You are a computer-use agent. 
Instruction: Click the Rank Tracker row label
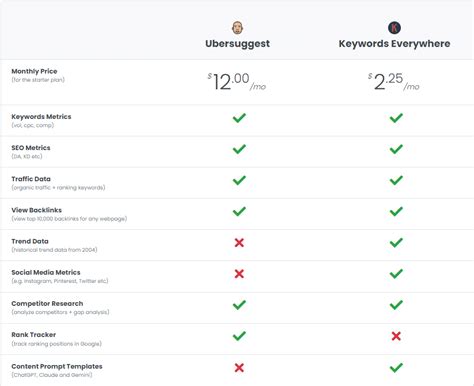pyautogui.click(x=34, y=335)
